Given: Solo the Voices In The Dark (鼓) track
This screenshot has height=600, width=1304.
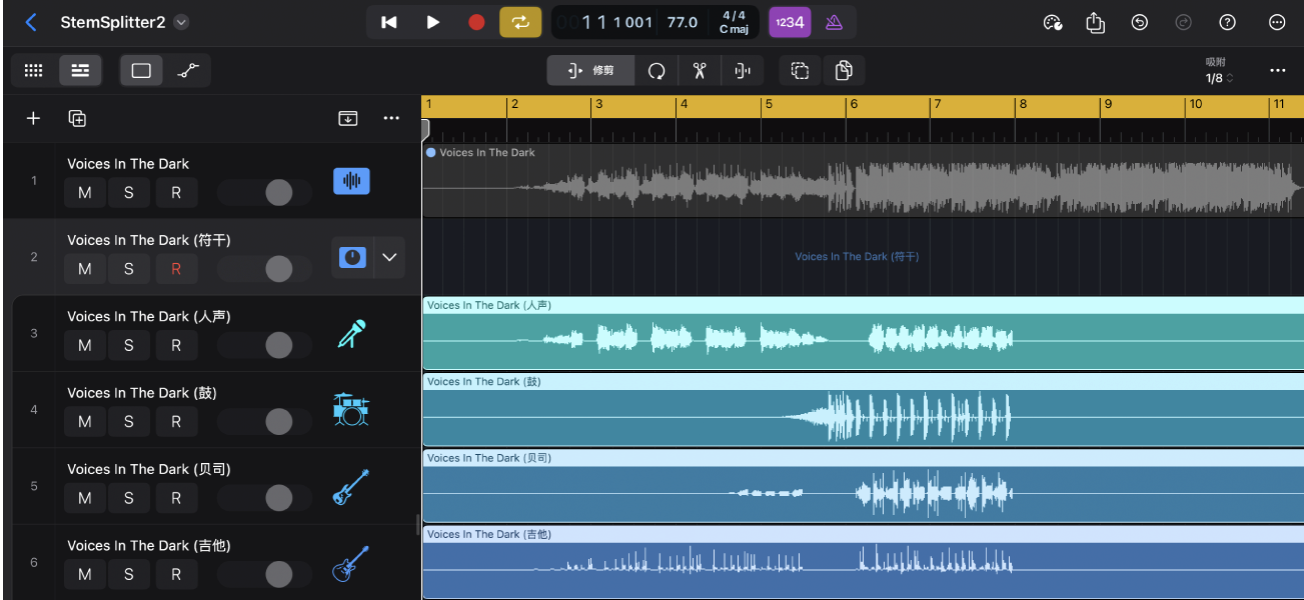Looking at the screenshot, I should [129, 421].
